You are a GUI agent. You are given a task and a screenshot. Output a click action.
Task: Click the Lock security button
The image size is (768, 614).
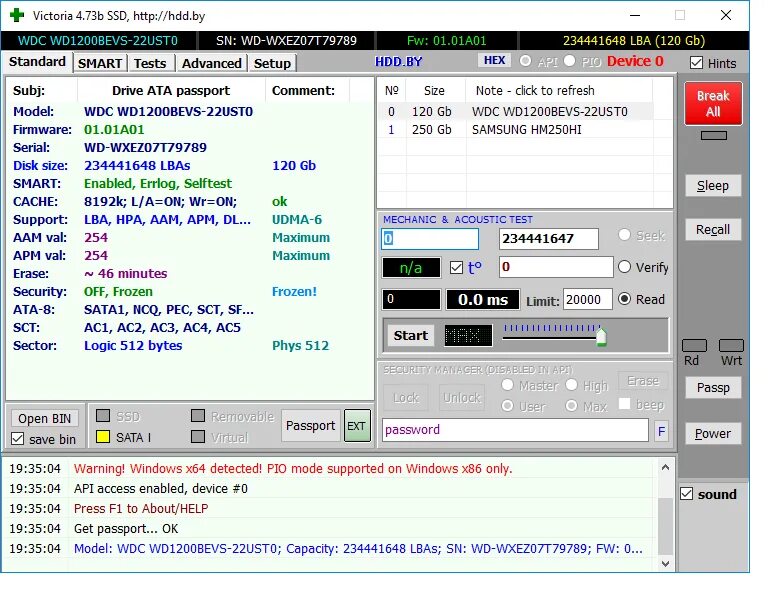[x=406, y=398]
